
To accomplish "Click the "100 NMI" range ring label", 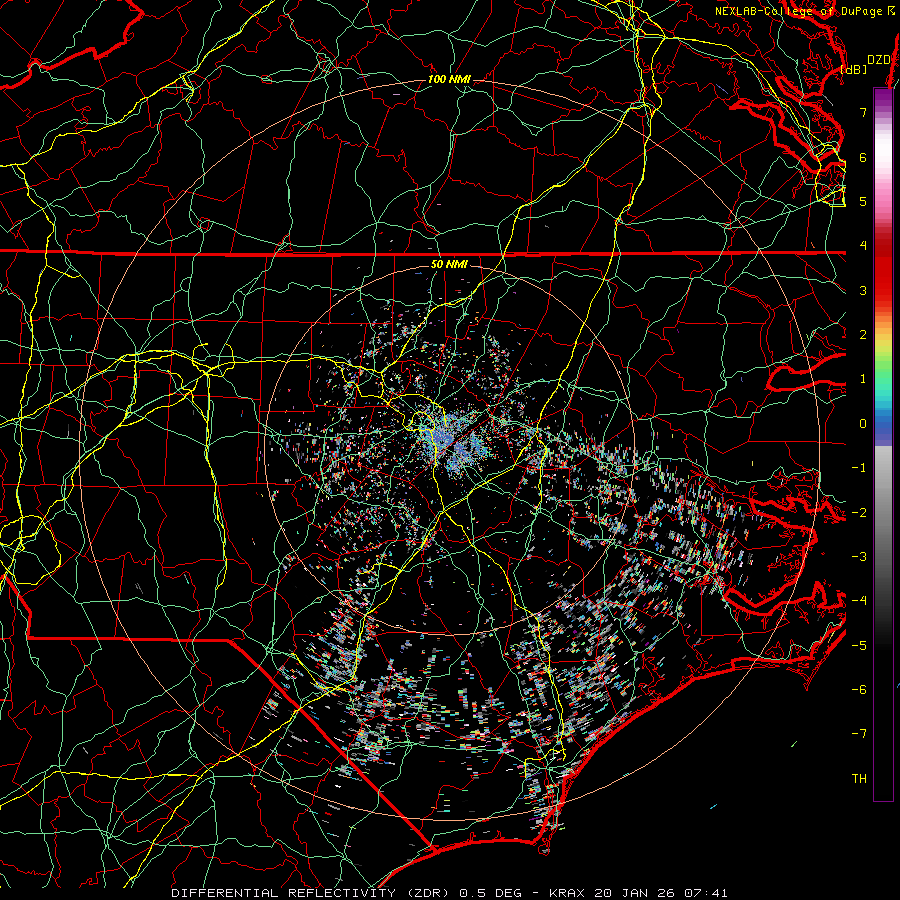I will click(448, 79).
